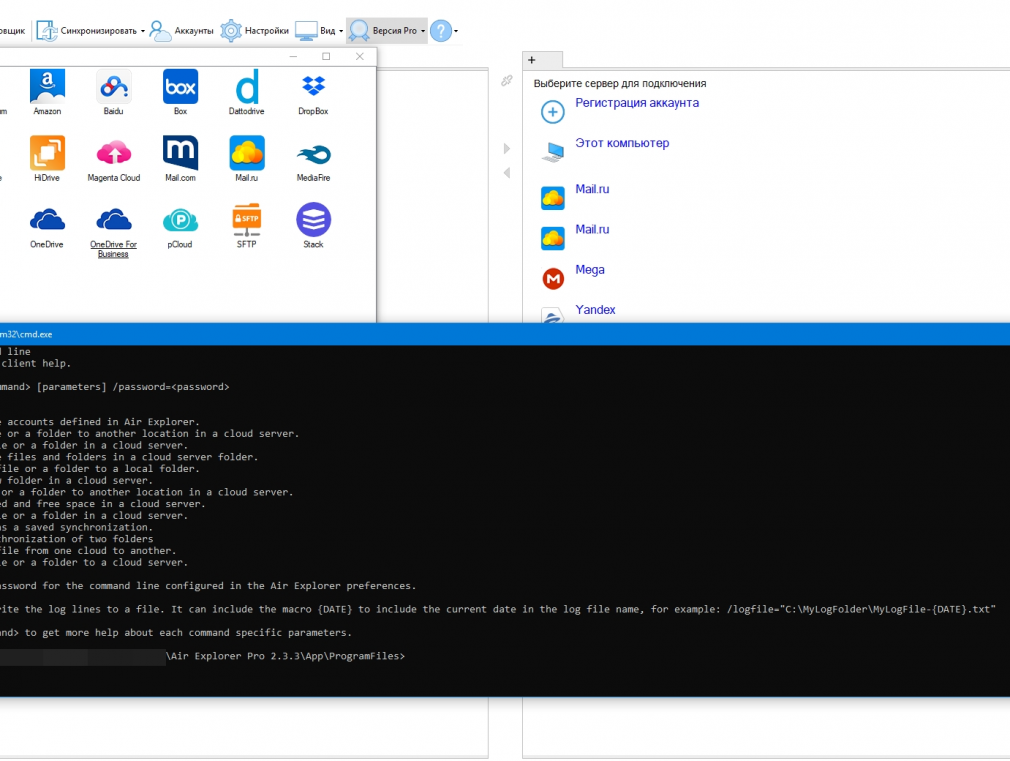The image size is (1010, 761).
Task: Click the plus circle icon beside Регистрация аккаунта
Action: point(553,112)
